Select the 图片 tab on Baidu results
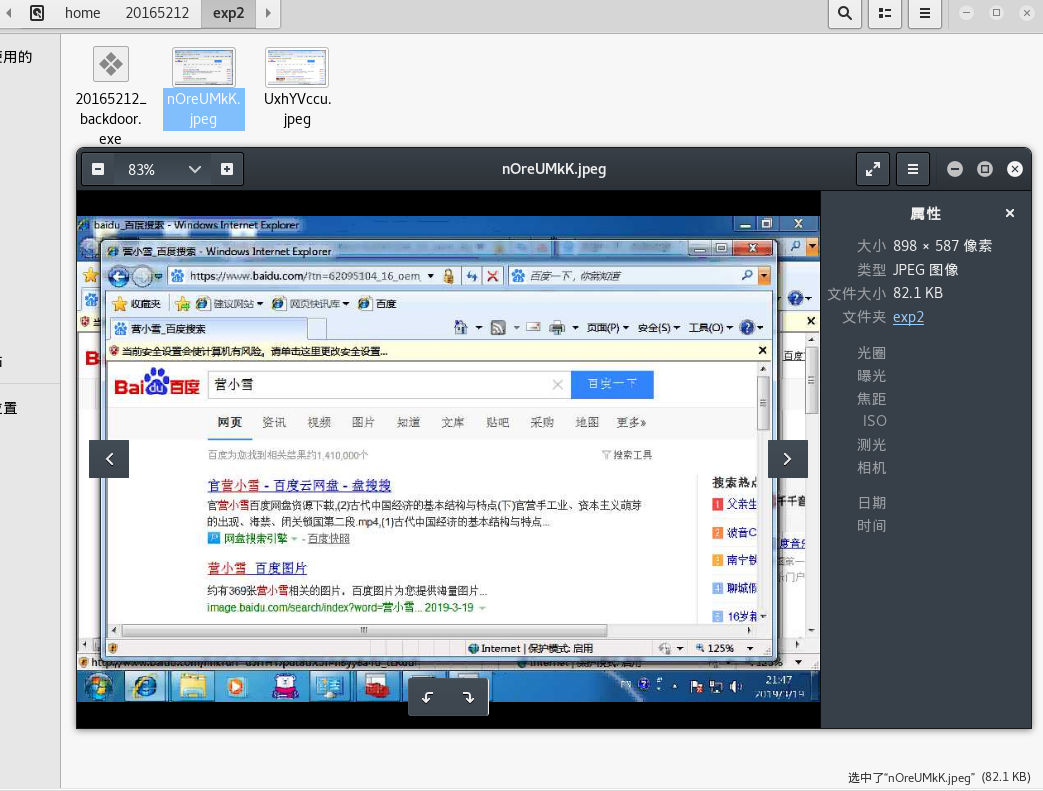 click(363, 422)
